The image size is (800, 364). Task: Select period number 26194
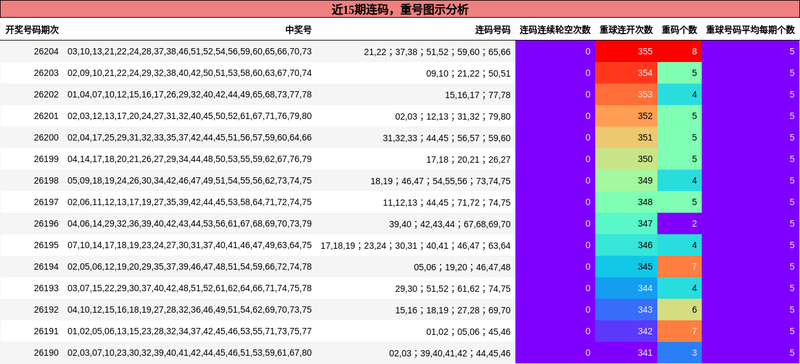point(46,267)
